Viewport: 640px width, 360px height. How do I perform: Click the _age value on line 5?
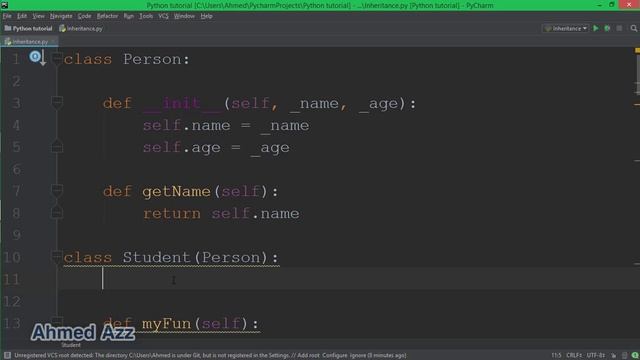tap(270, 148)
